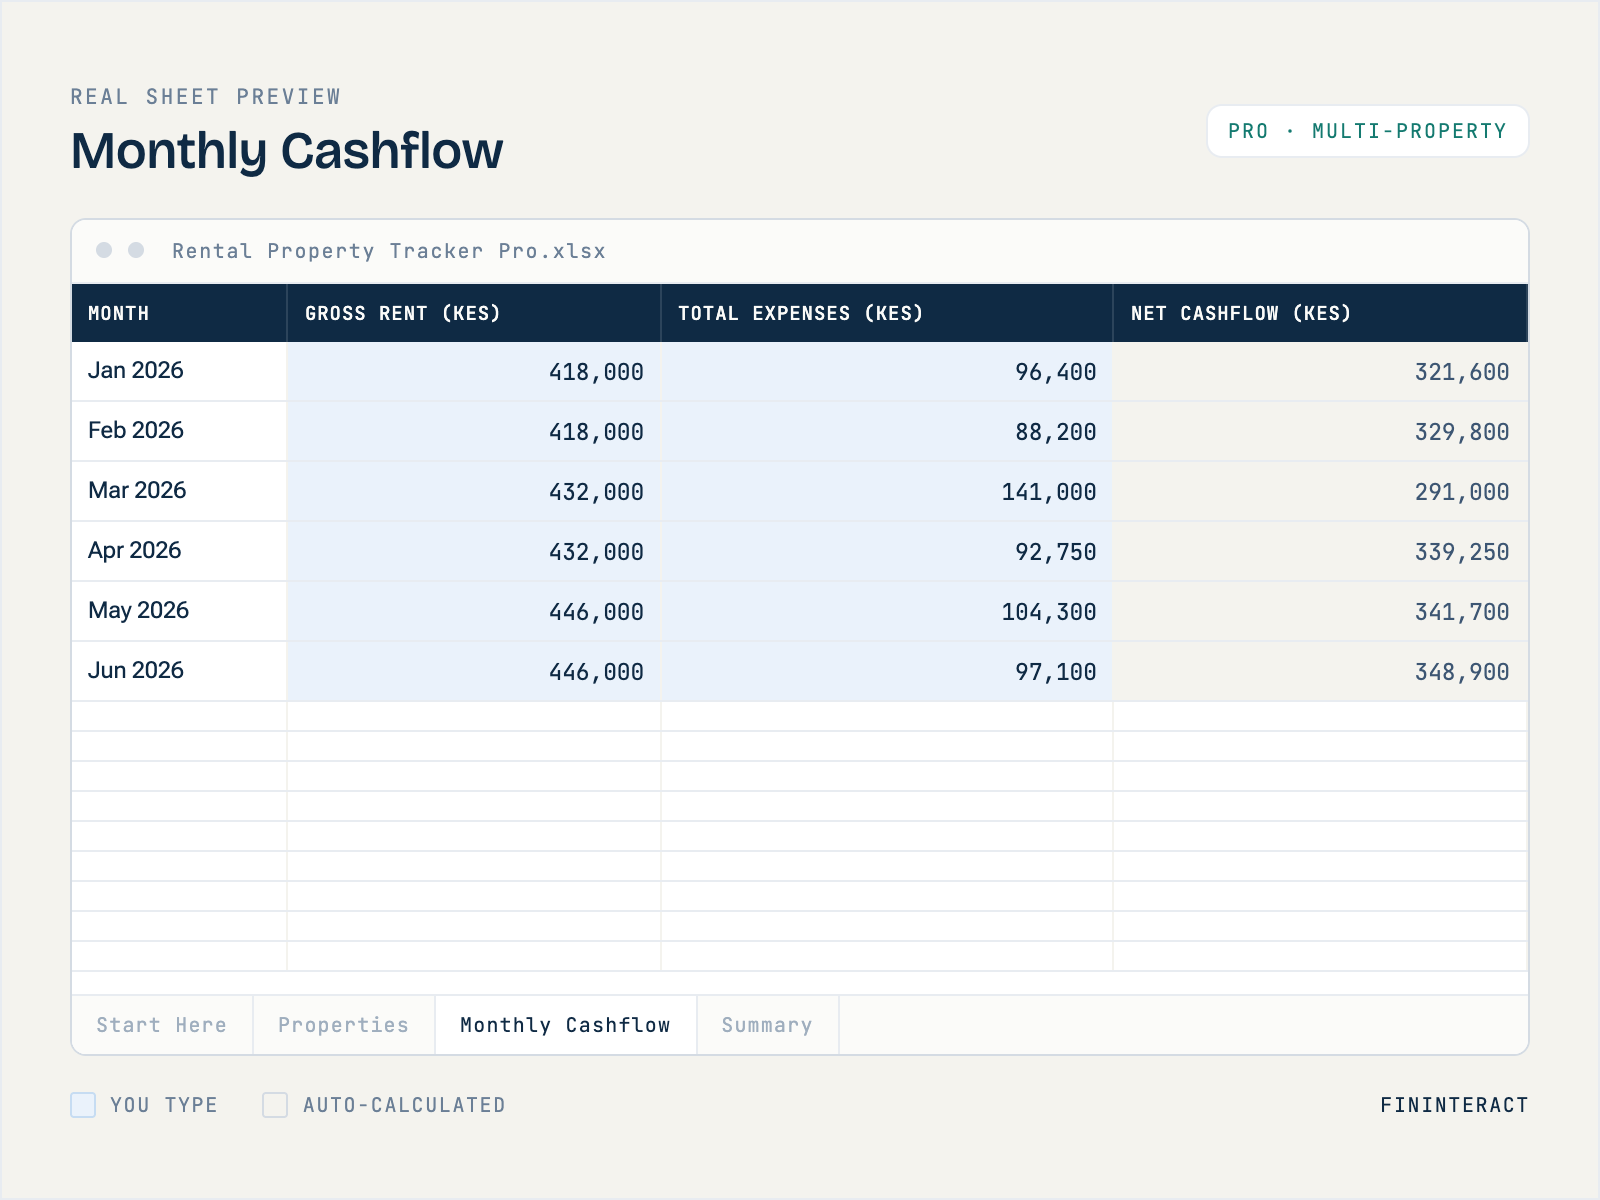Select the 92,750 expenses cell
The image size is (1600, 1200).
click(887, 551)
